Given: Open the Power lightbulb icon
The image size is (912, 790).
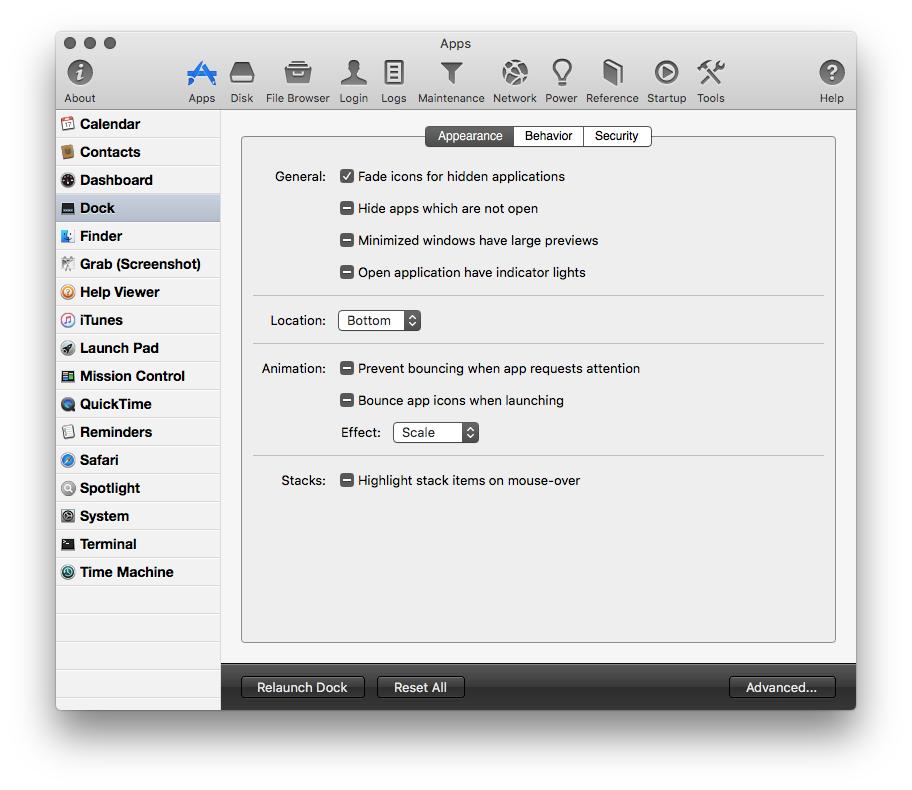Looking at the screenshot, I should pyautogui.click(x=561, y=73).
